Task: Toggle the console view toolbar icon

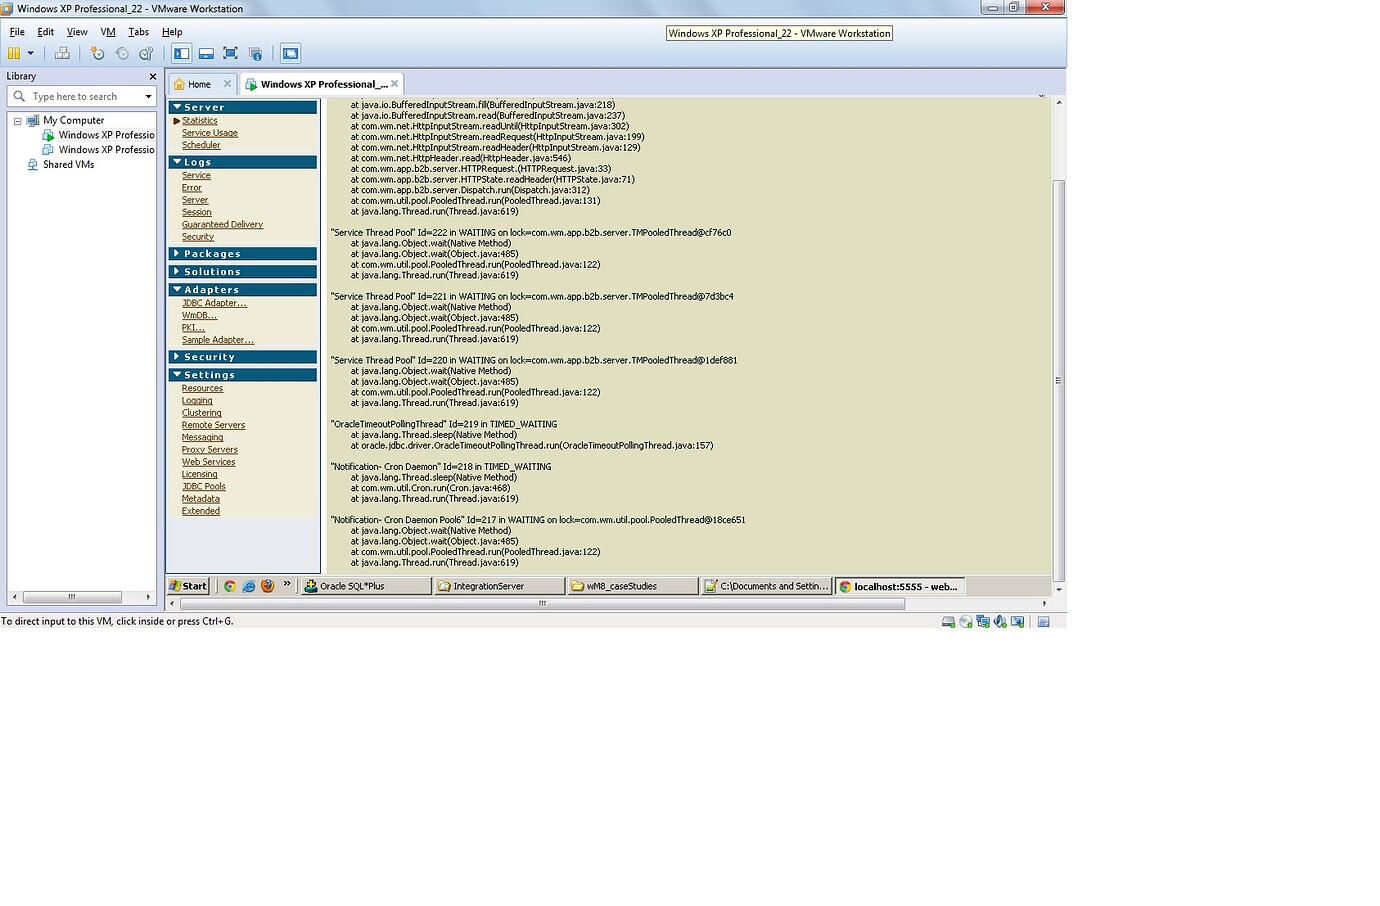Action: [290, 53]
